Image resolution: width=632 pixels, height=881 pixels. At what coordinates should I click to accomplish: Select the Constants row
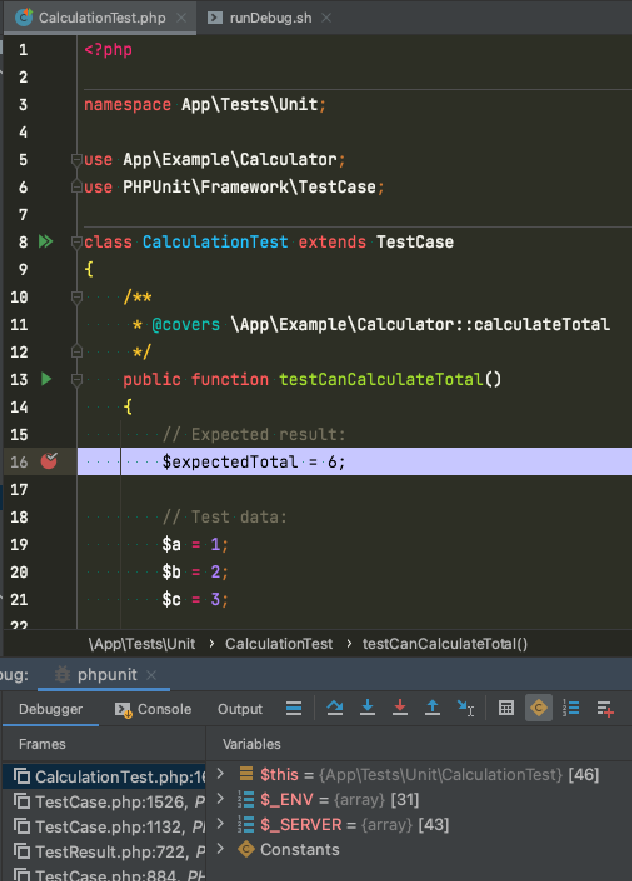pos(419,849)
